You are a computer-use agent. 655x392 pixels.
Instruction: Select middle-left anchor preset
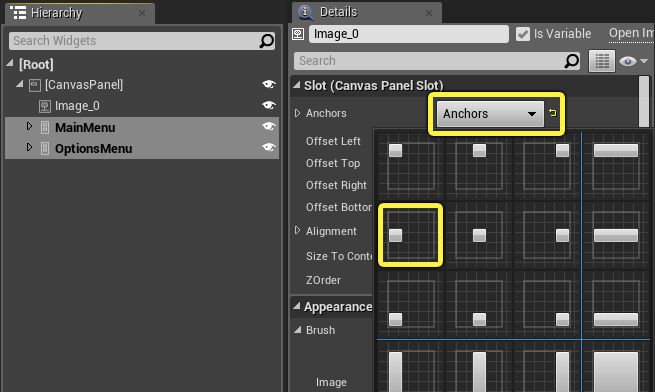pos(411,235)
